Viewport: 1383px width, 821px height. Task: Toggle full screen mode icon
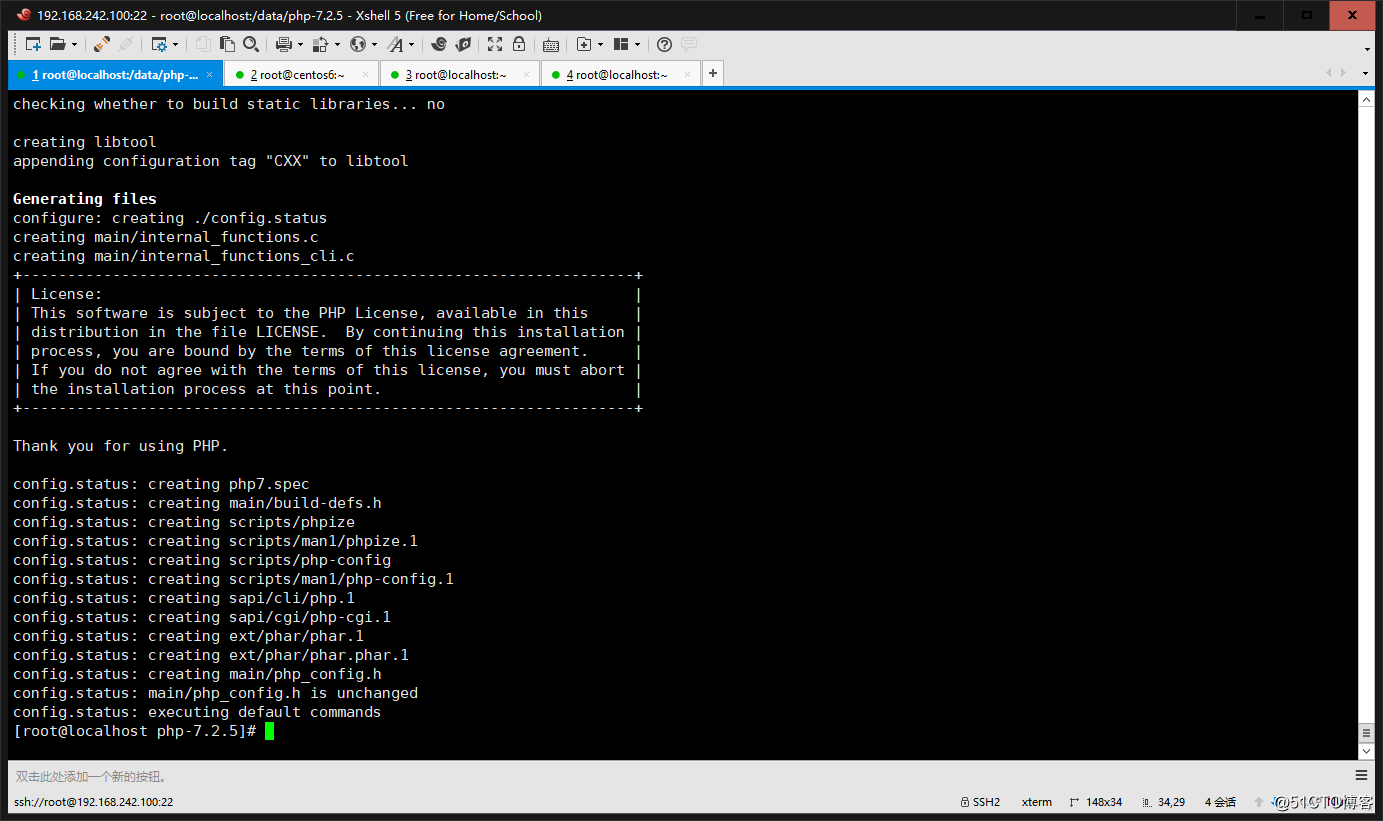coord(495,44)
